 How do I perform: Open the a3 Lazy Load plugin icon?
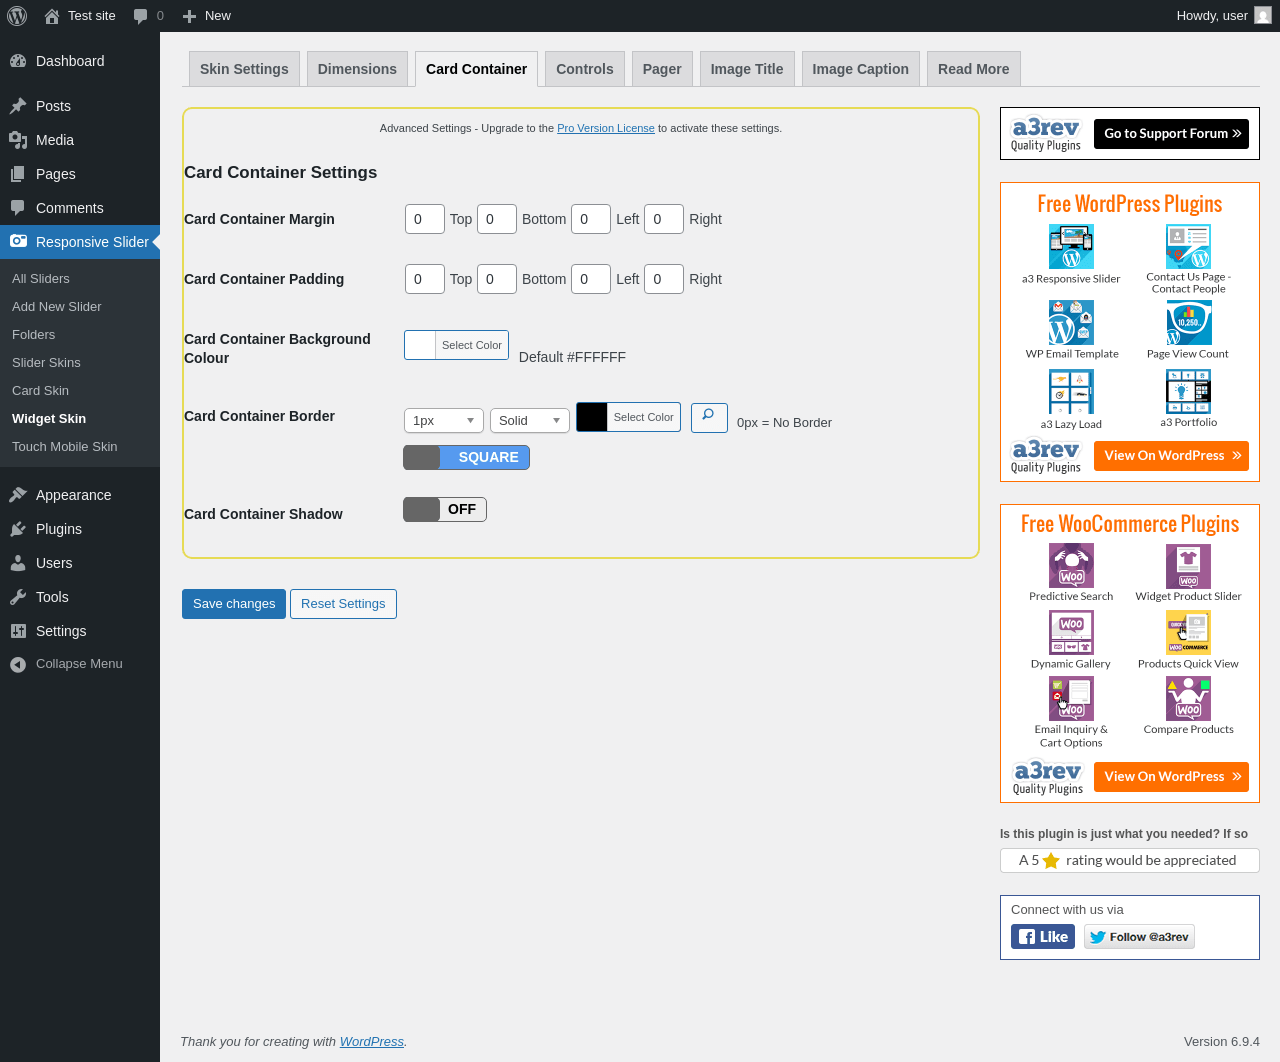pyautogui.click(x=1071, y=392)
